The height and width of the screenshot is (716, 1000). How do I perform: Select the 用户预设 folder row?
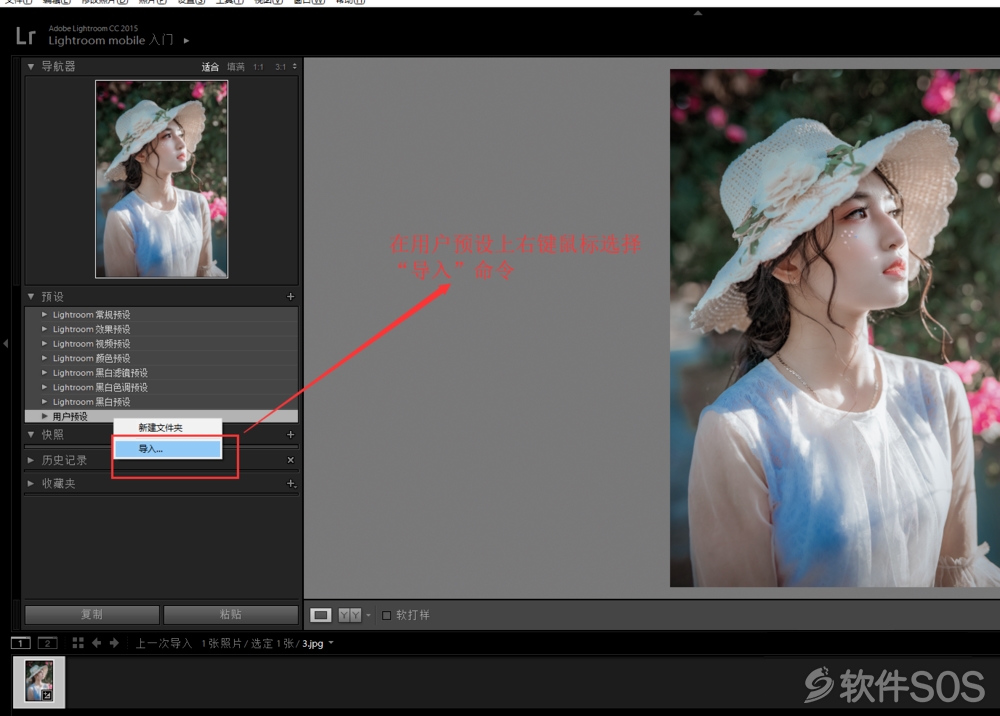point(161,416)
